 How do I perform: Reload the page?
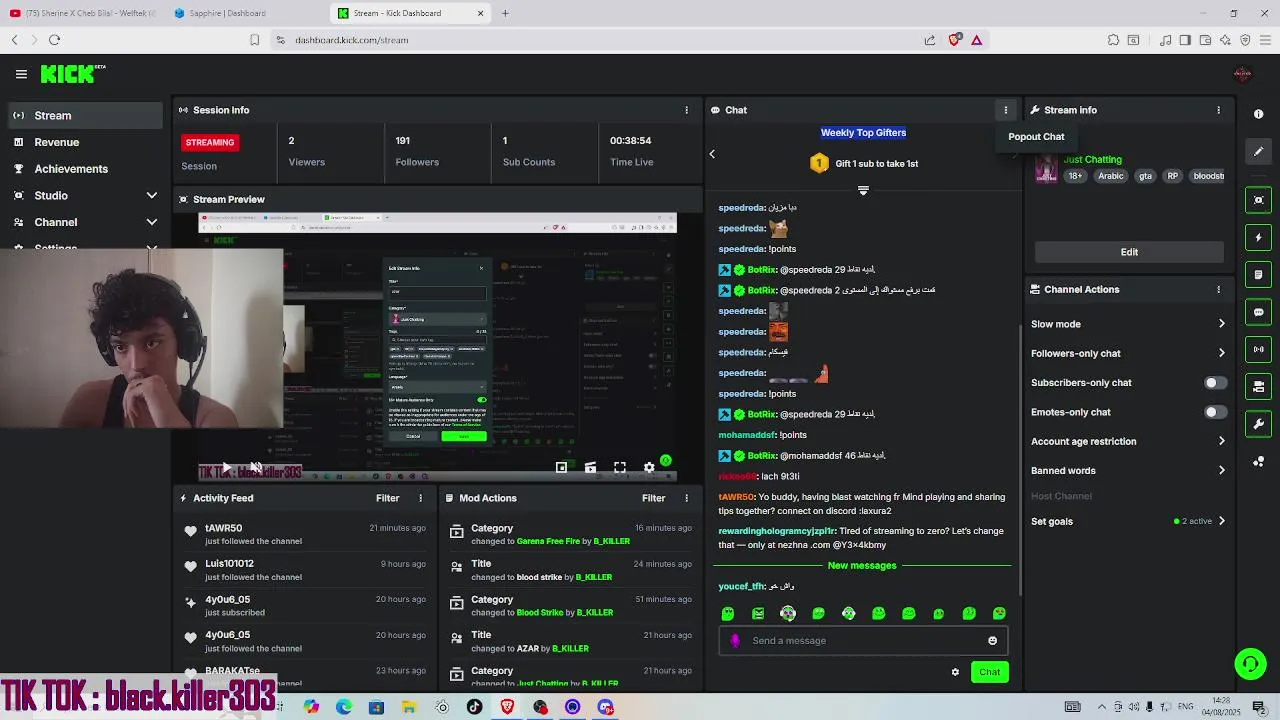coord(55,40)
